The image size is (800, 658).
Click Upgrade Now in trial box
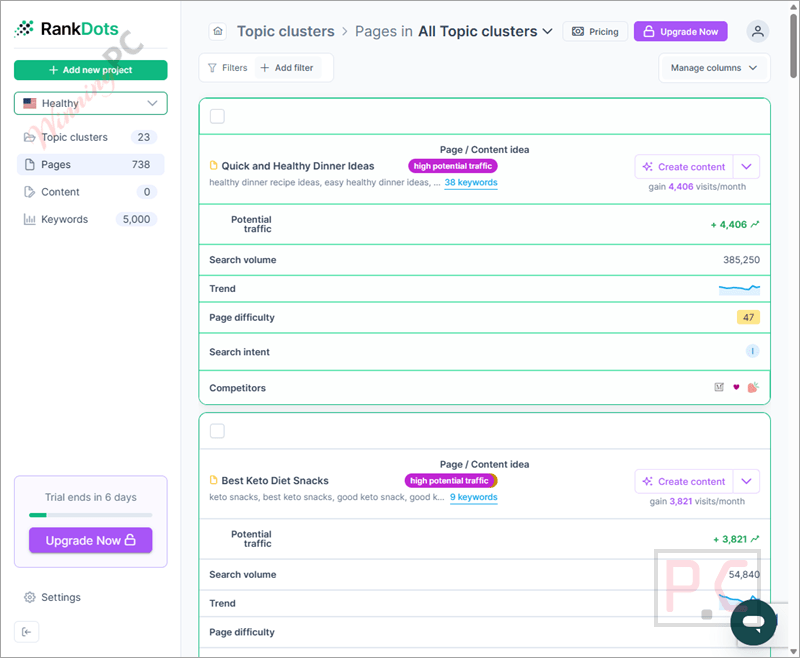click(x=91, y=540)
